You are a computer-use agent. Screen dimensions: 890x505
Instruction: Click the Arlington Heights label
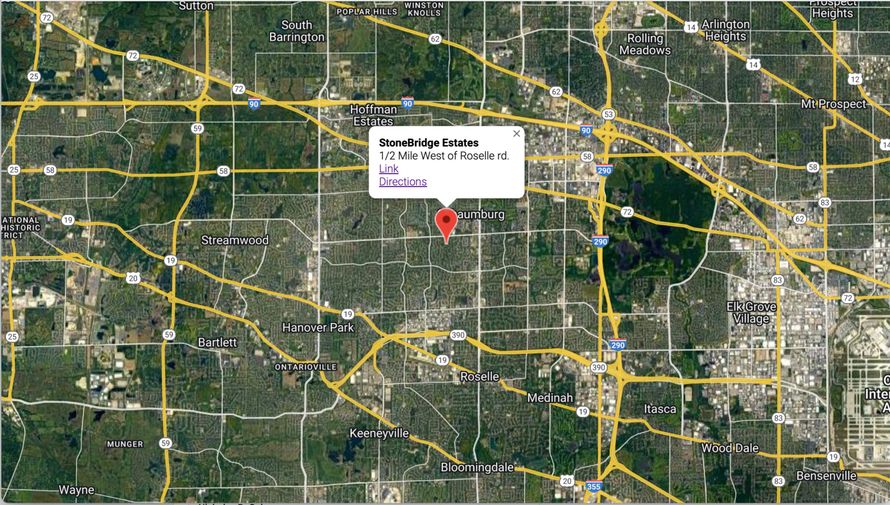(x=725, y=30)
